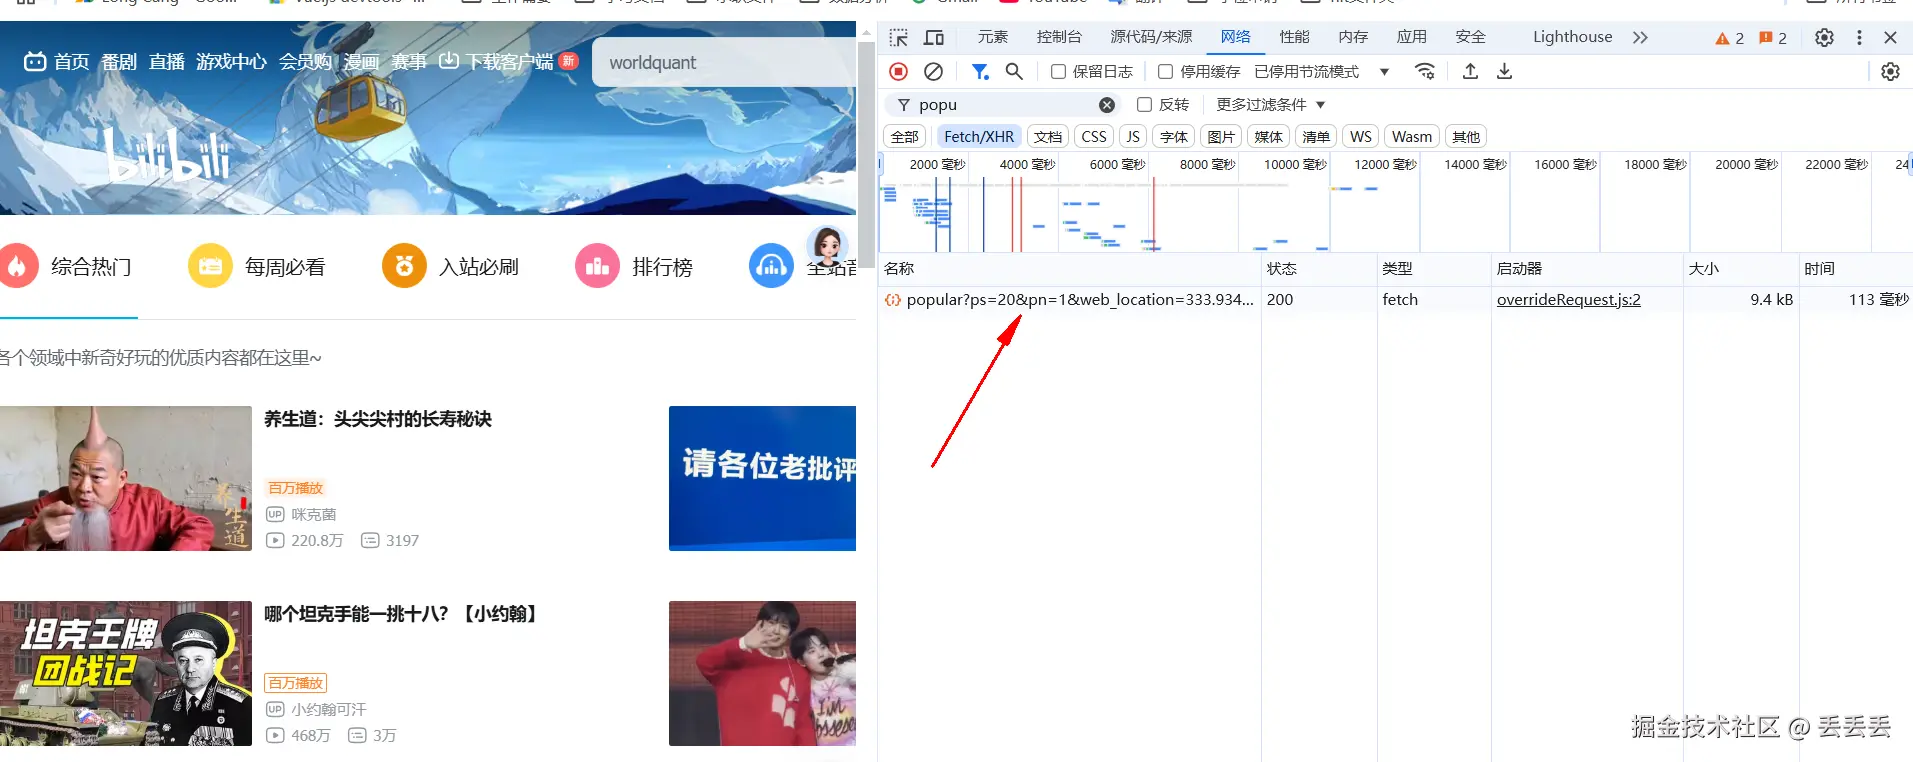Enable 停用缓存 checkbox

point(1165,71)
